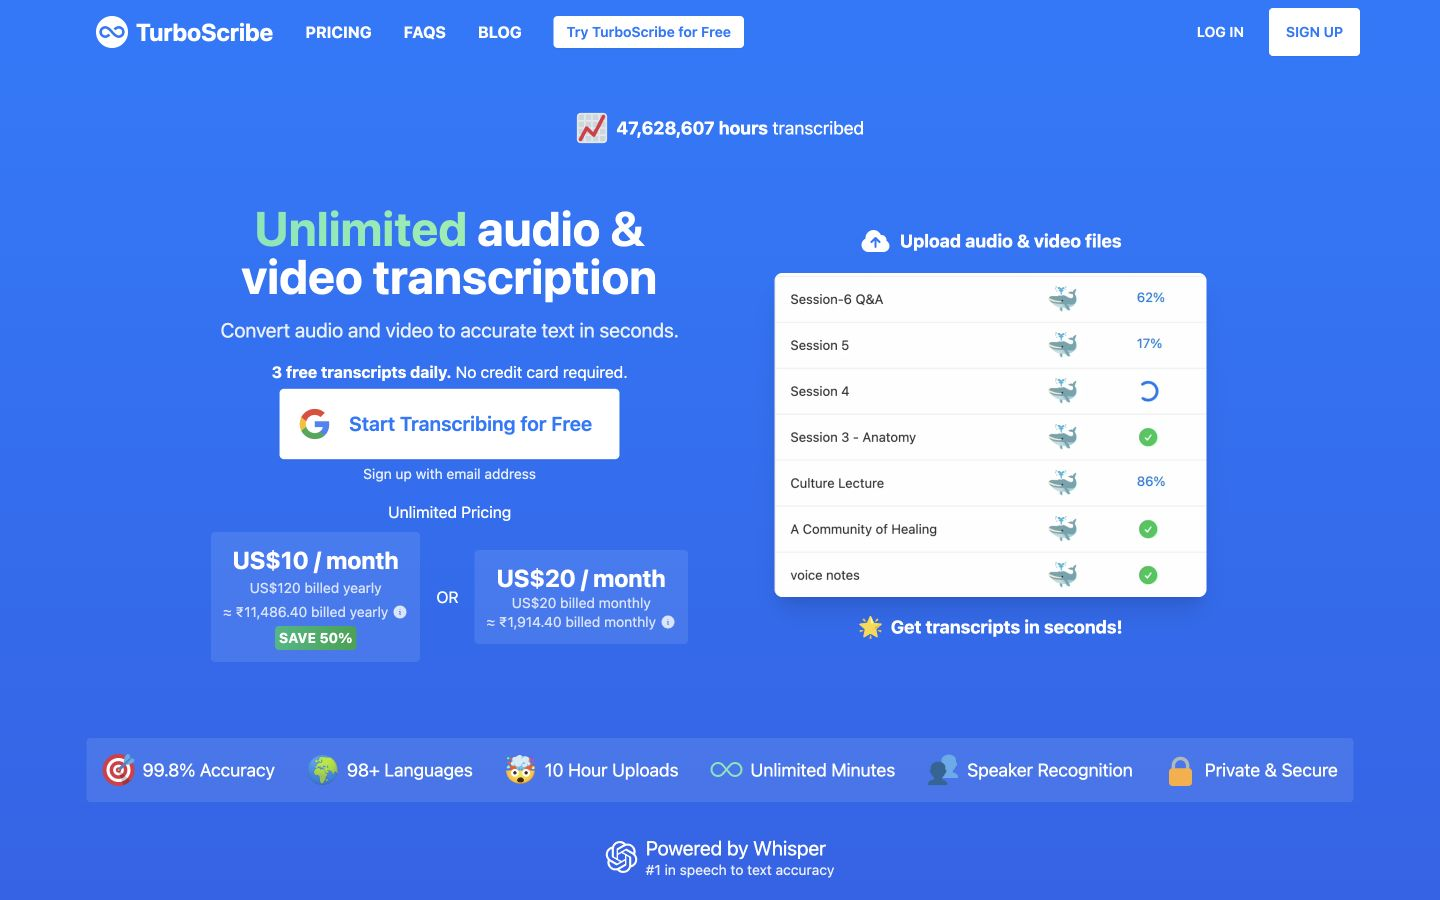Click whale icon in Session 3 - Anatomy row
The image size is (1440, 900).
coord(1062,436)
